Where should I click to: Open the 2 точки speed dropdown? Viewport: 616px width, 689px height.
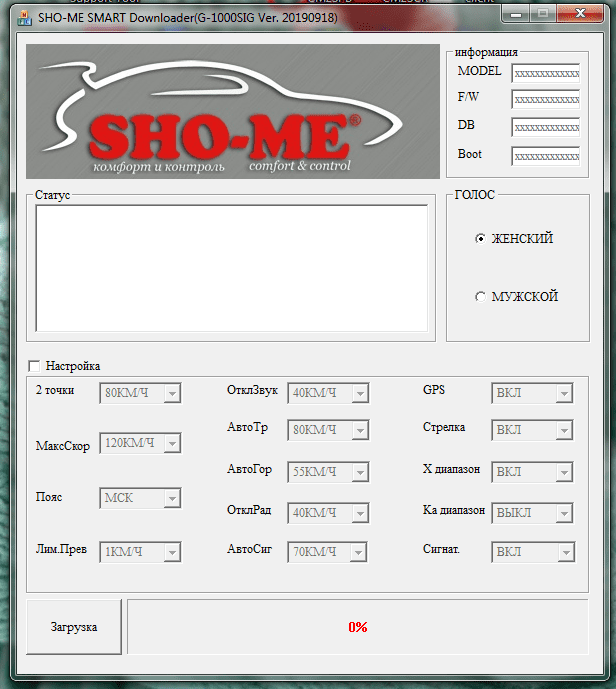140,393
